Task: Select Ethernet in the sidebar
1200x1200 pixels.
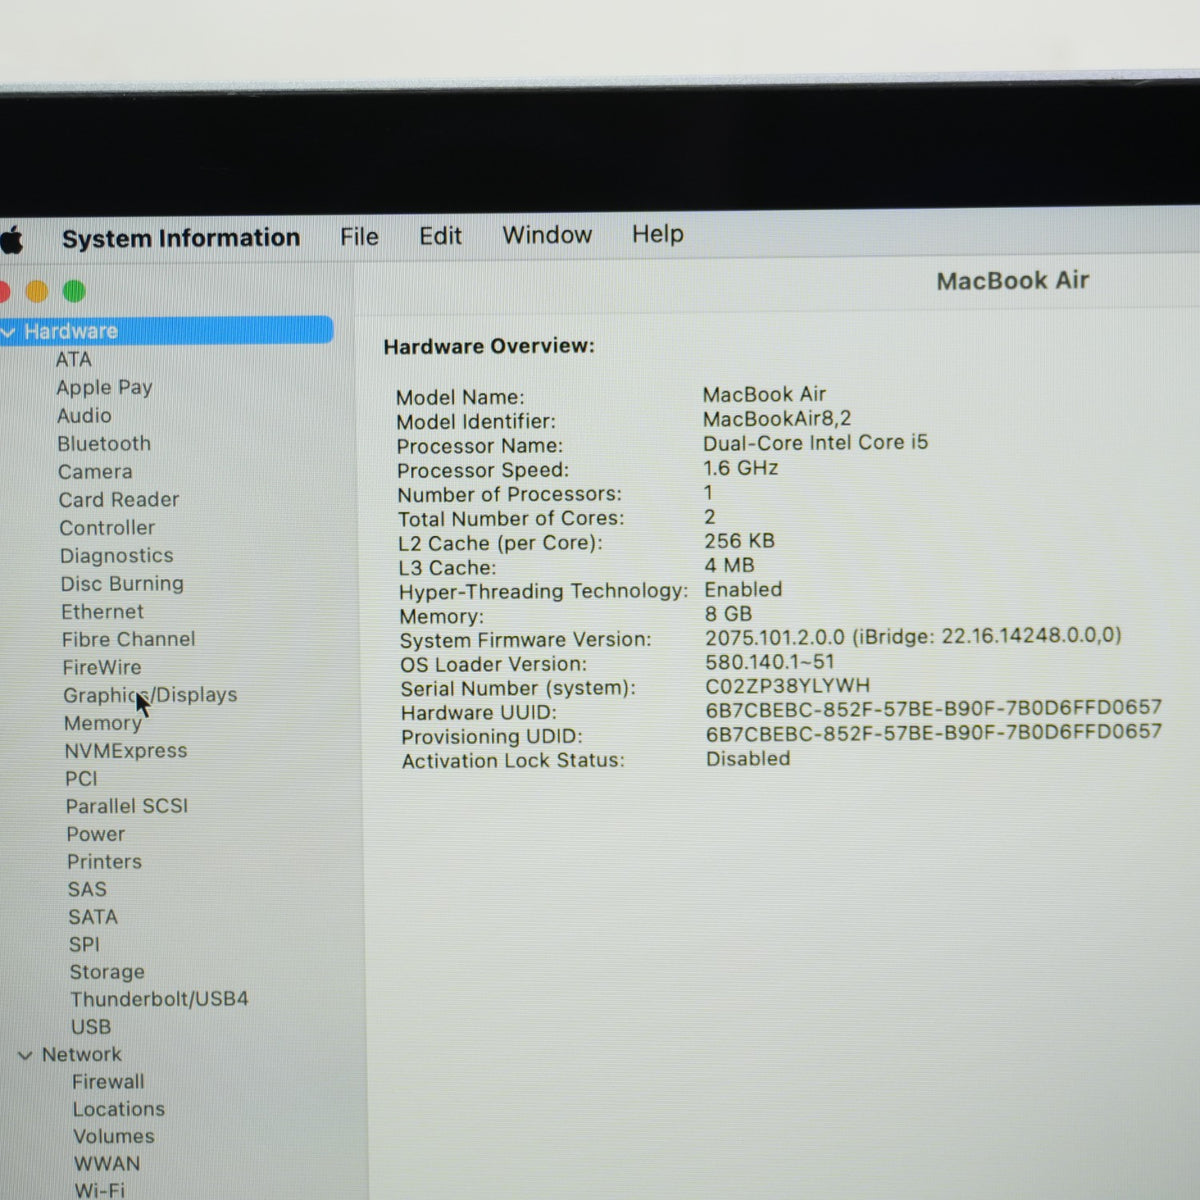Action: tap(102, 611)
